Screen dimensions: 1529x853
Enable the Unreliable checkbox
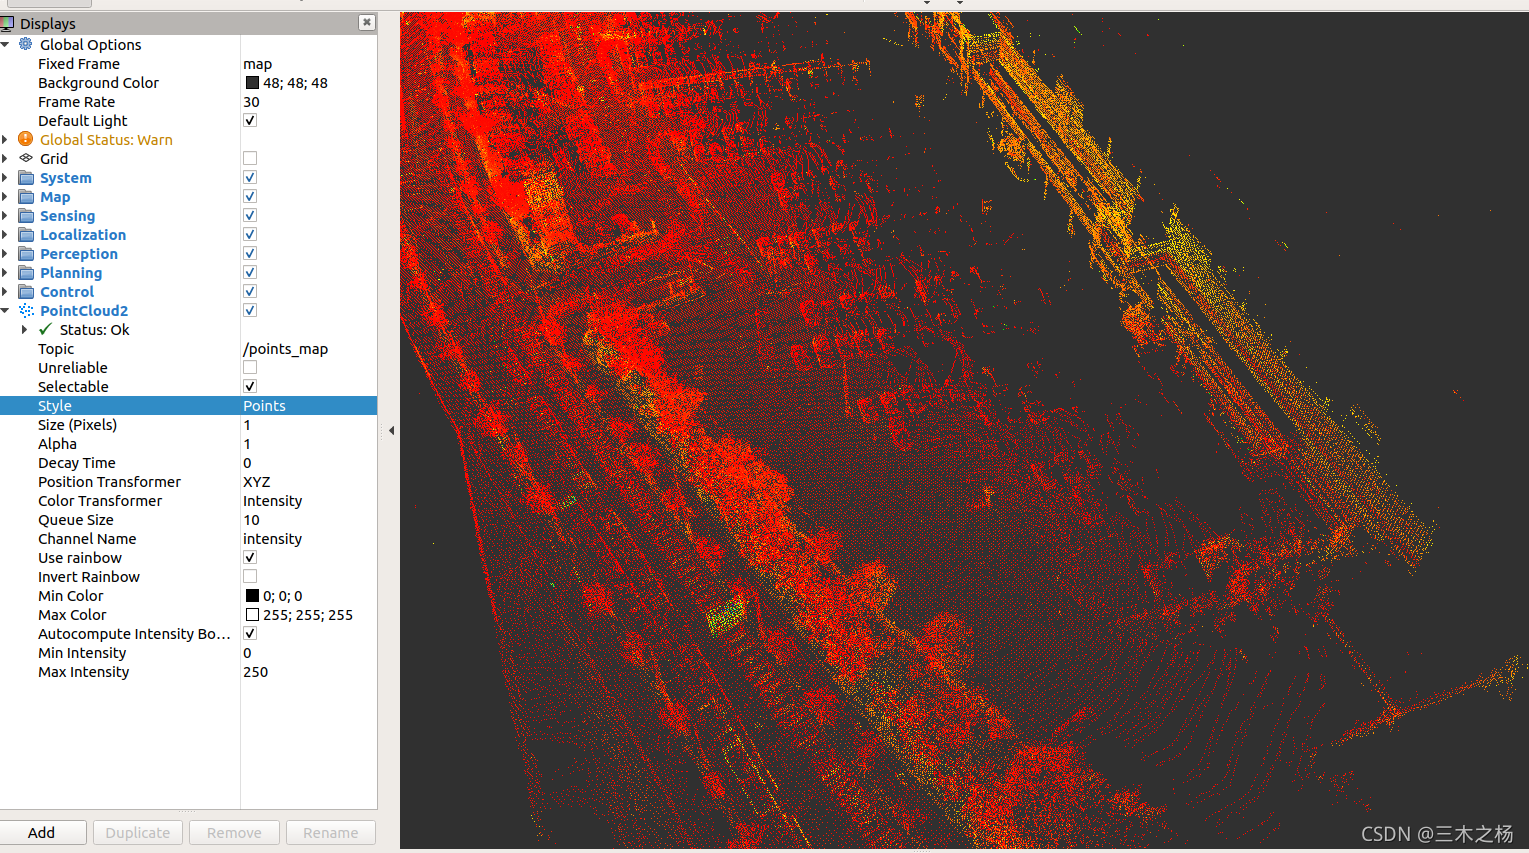250,367
